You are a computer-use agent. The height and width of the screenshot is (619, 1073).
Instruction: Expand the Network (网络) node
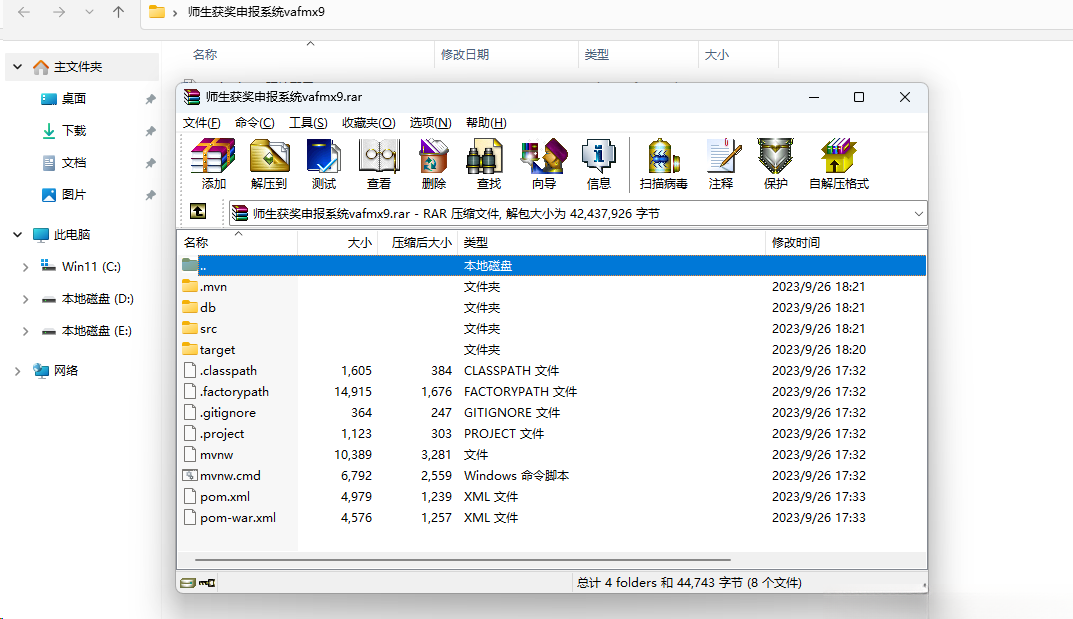(x=18, y=371)
